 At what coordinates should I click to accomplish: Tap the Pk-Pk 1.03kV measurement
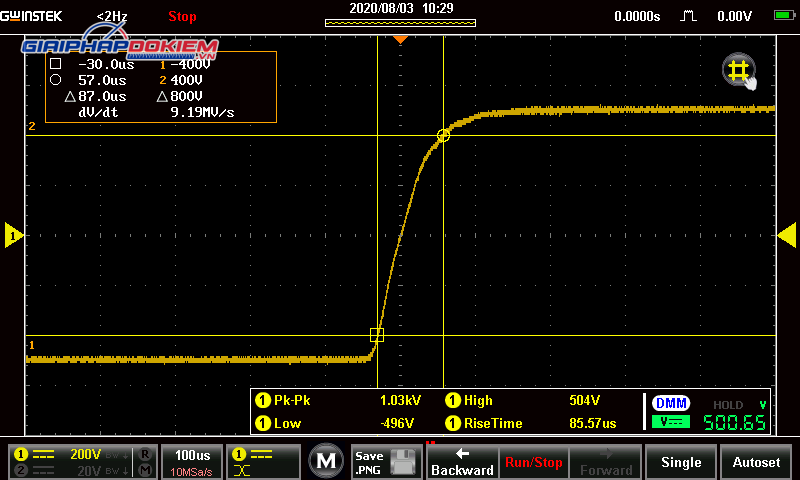point(338,400)
